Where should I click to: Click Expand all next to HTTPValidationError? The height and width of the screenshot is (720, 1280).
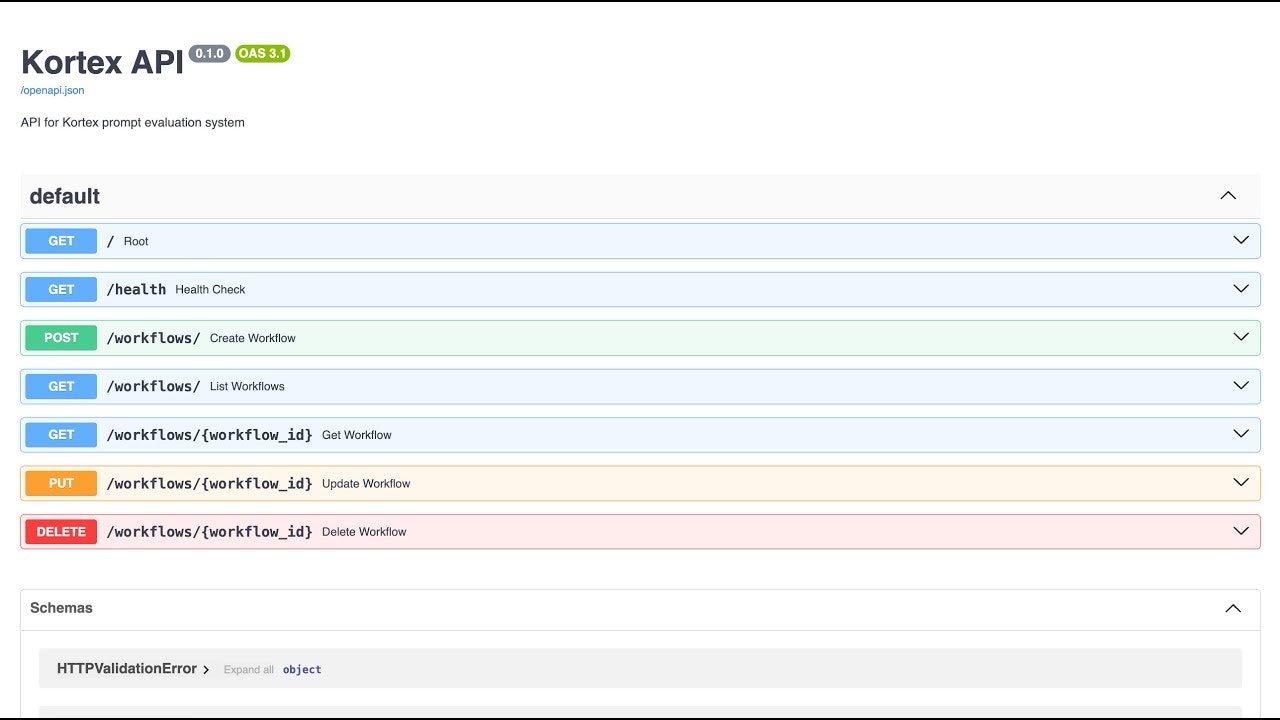click(248, 670)
